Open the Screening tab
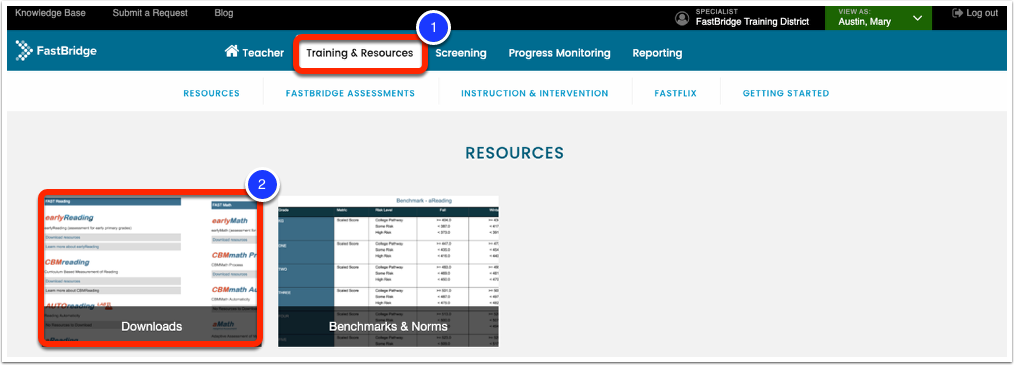 [460, 53]
